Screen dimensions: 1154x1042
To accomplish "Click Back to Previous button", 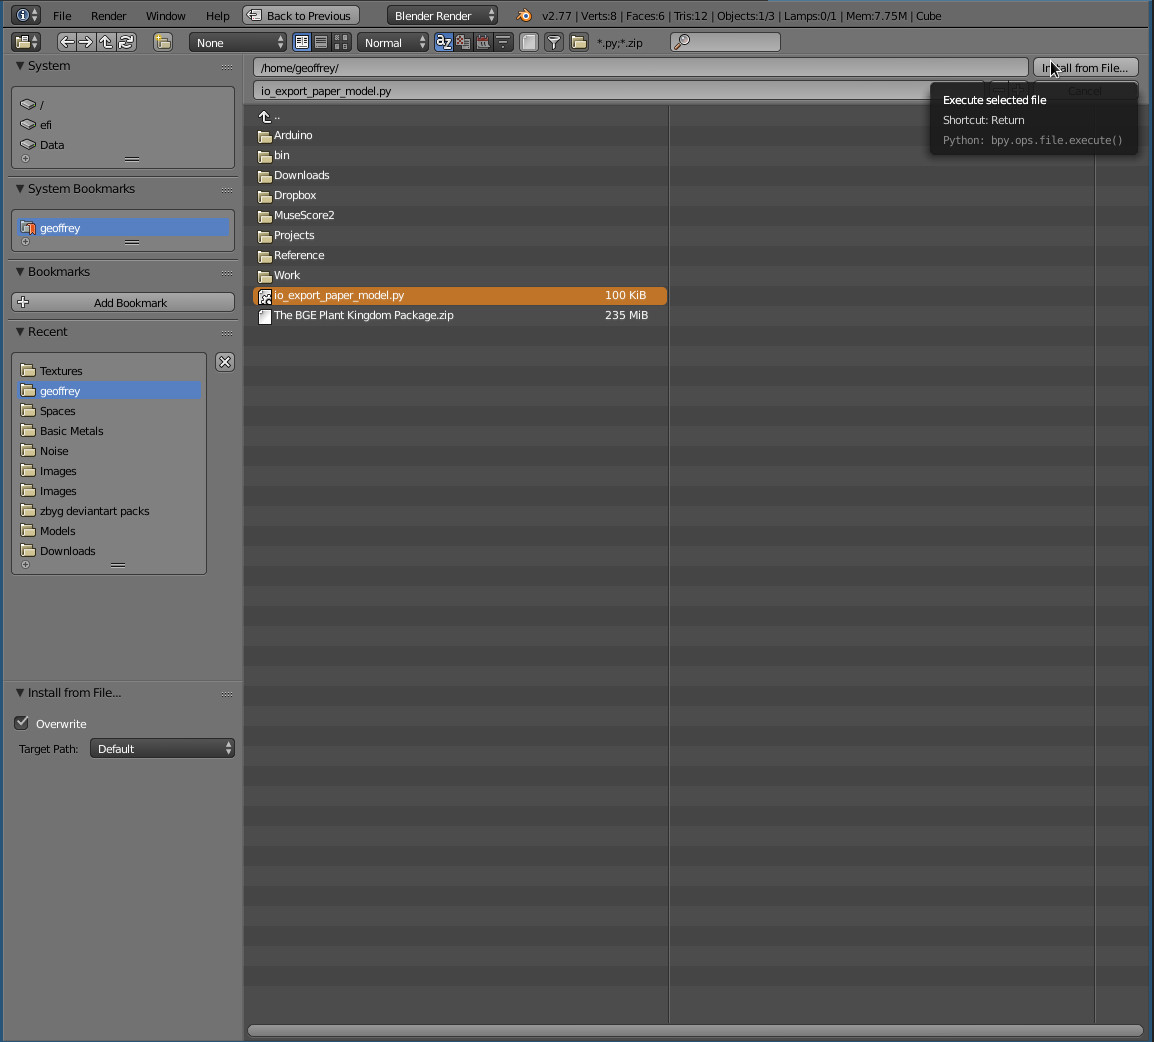I will click(x=301, y=15).
